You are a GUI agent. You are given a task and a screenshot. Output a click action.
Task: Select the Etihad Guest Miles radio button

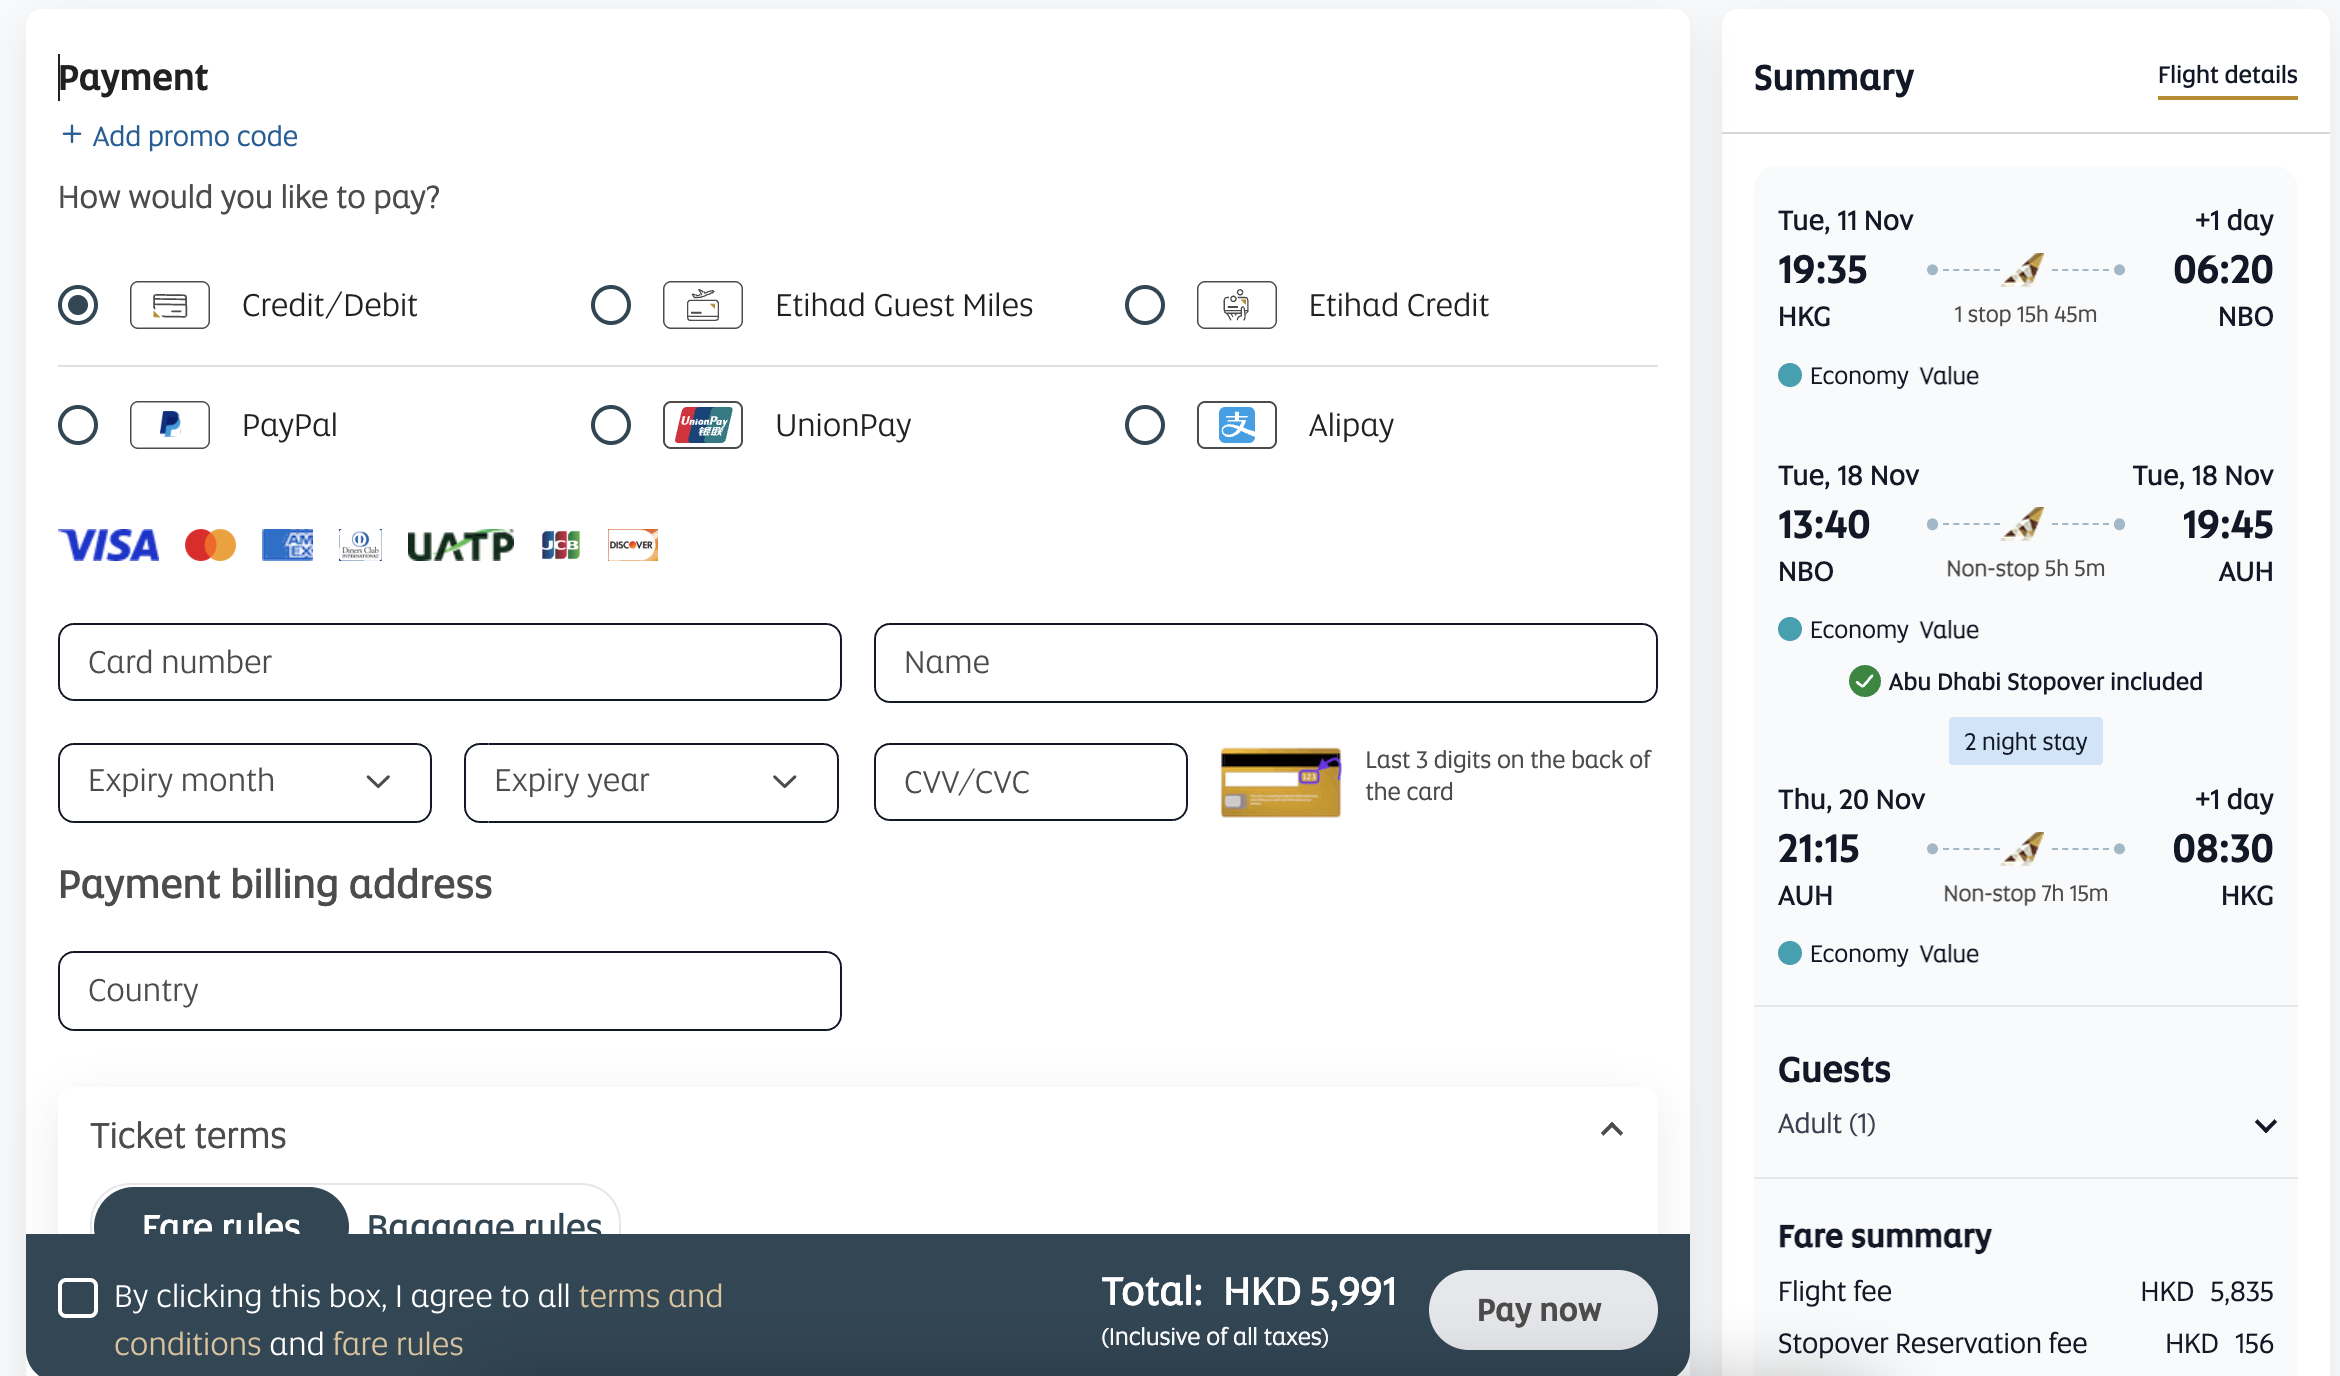611,305
